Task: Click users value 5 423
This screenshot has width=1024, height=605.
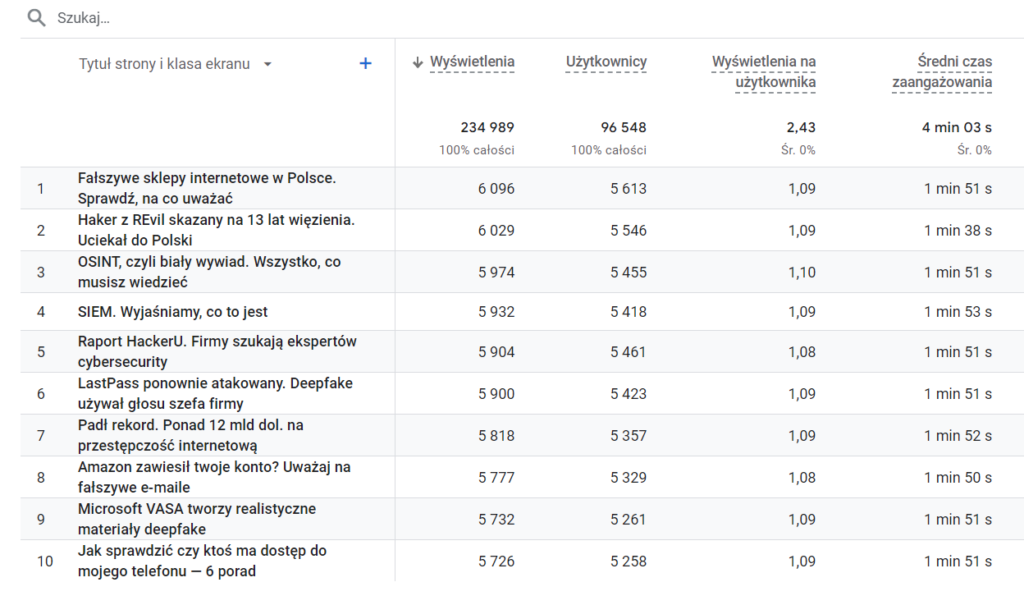Action: (628, 394)
